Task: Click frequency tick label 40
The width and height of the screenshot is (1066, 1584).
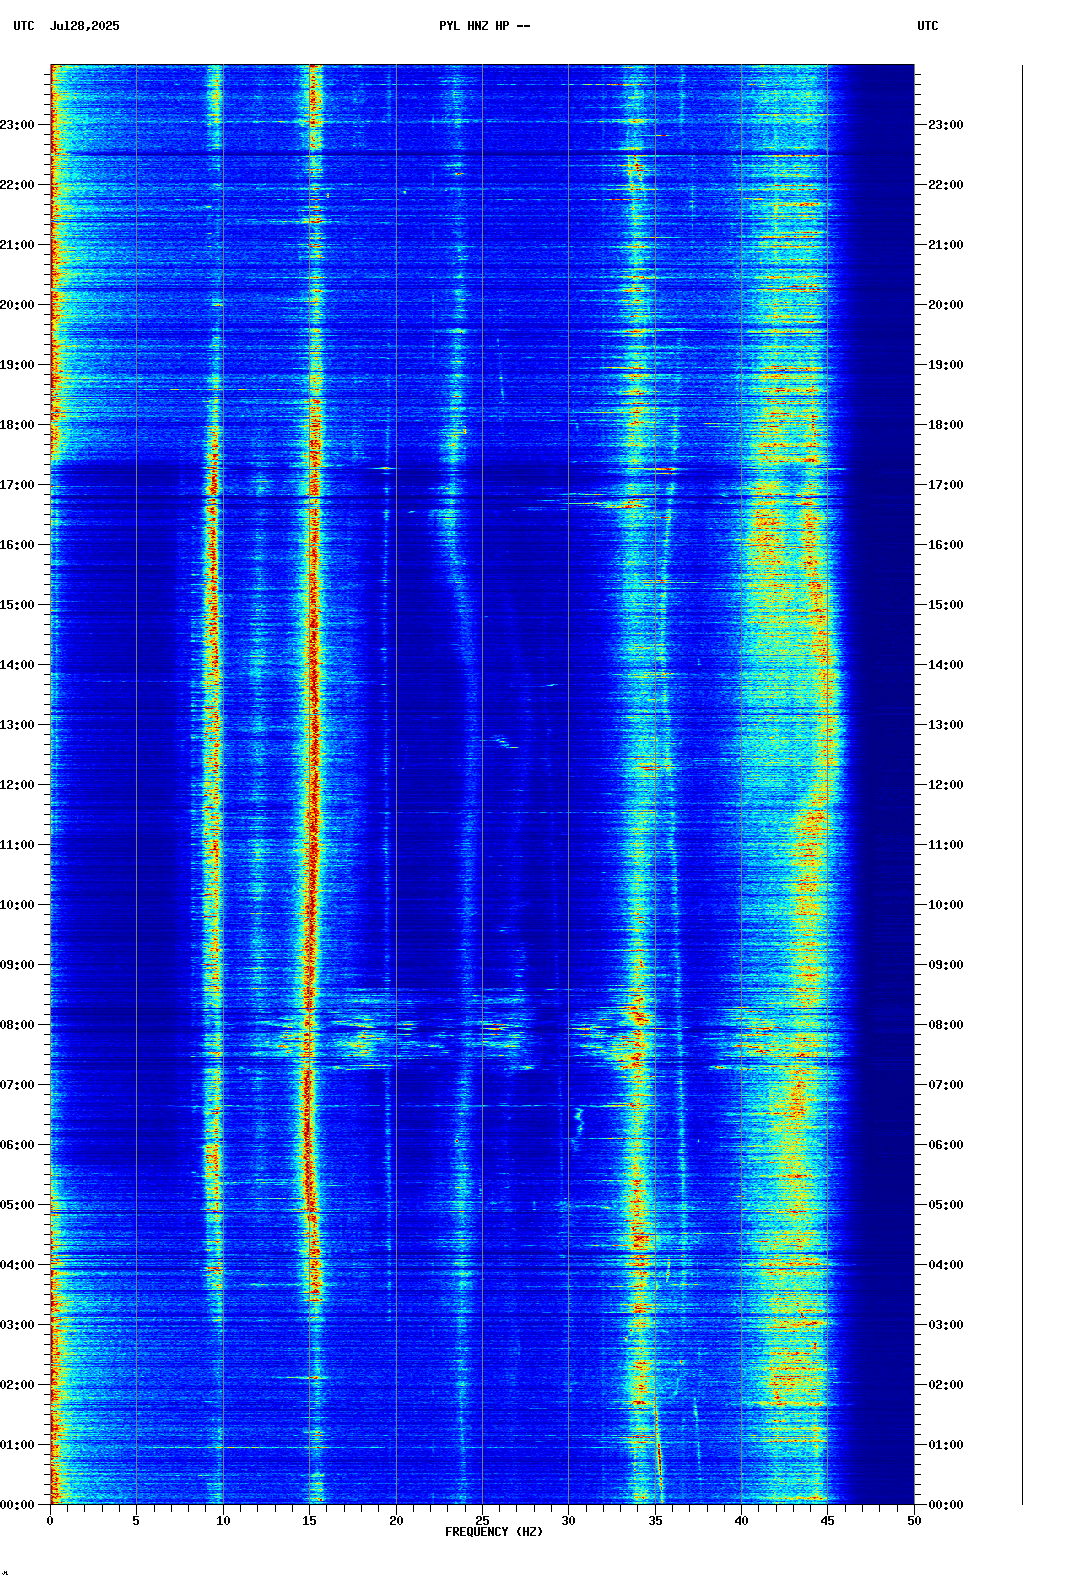Action: pyautogui.click(x=741, y=1521)
